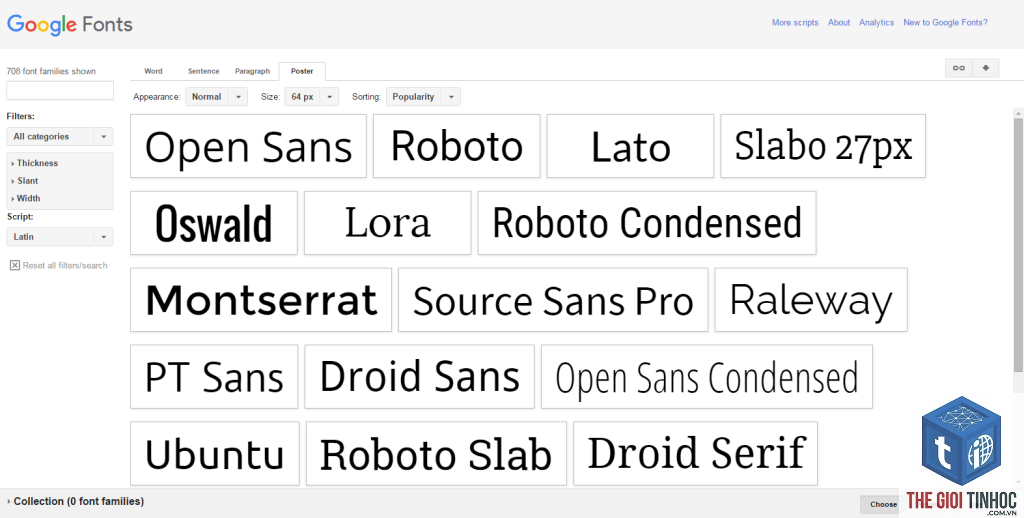
Task: Open the Analytics link
Action: point(876,22)
